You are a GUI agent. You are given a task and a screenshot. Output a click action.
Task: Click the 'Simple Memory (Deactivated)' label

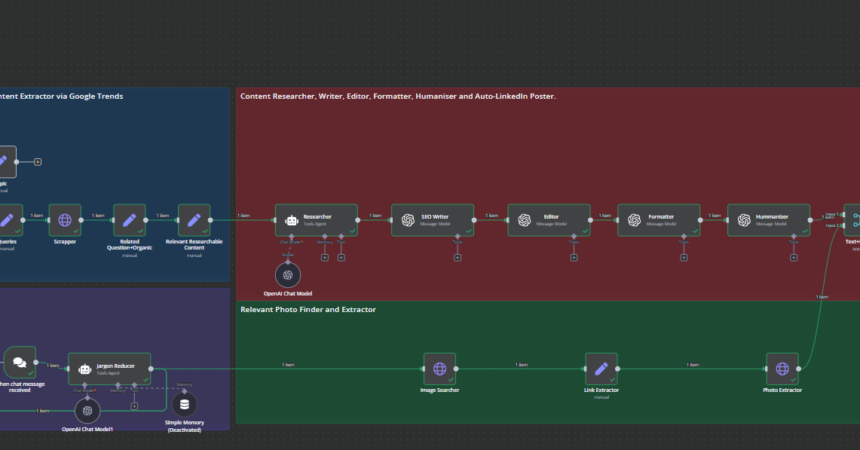[x=184, y=426]
